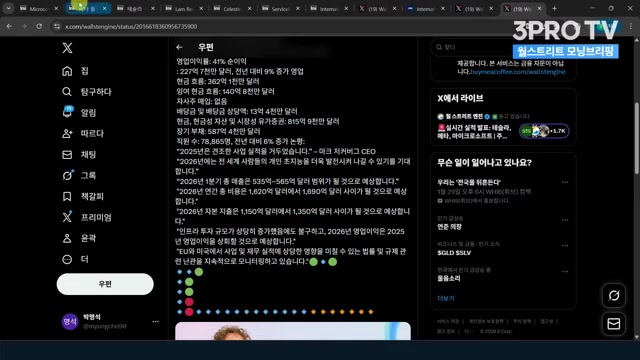This screenshot has height=360, width=640.
Task: Open Explore (탐구하다) search icon
Action: [x=67, y=92]
